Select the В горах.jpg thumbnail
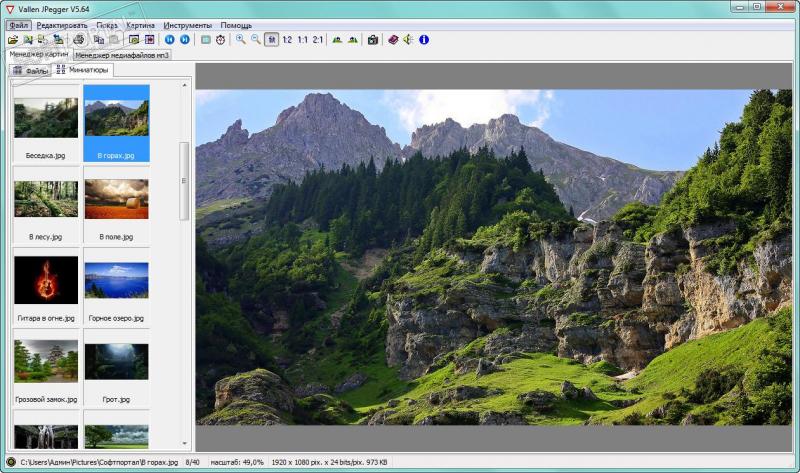This screenshot has height=473, width=800. [116, 123]
